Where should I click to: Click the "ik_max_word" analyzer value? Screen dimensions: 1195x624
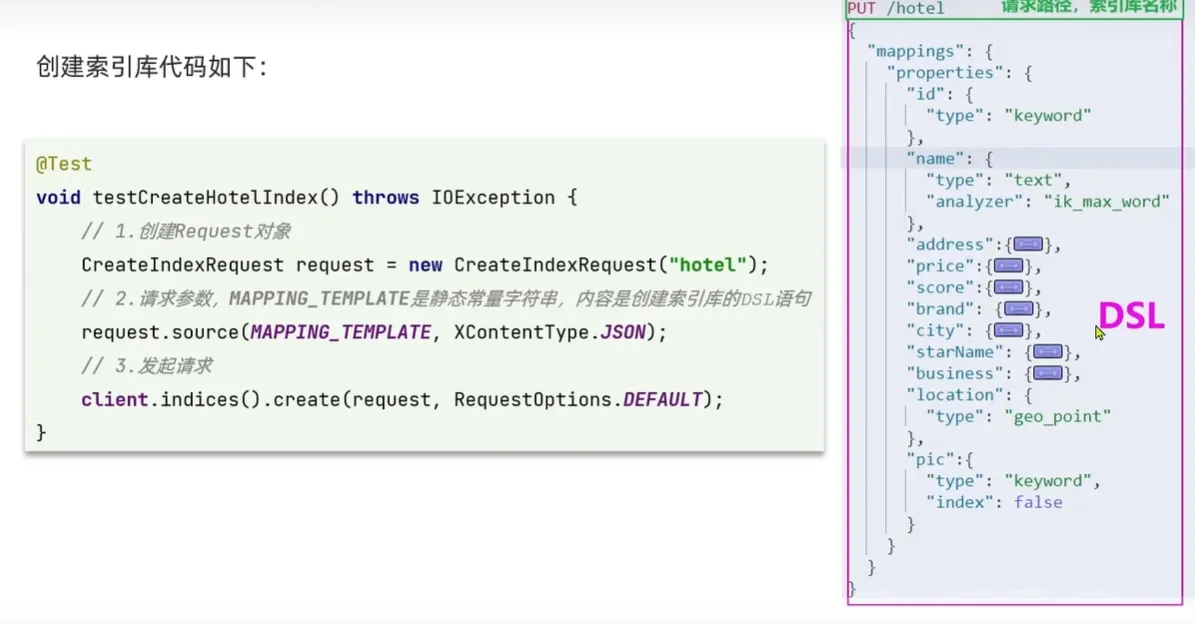[x=1106, y=202]
